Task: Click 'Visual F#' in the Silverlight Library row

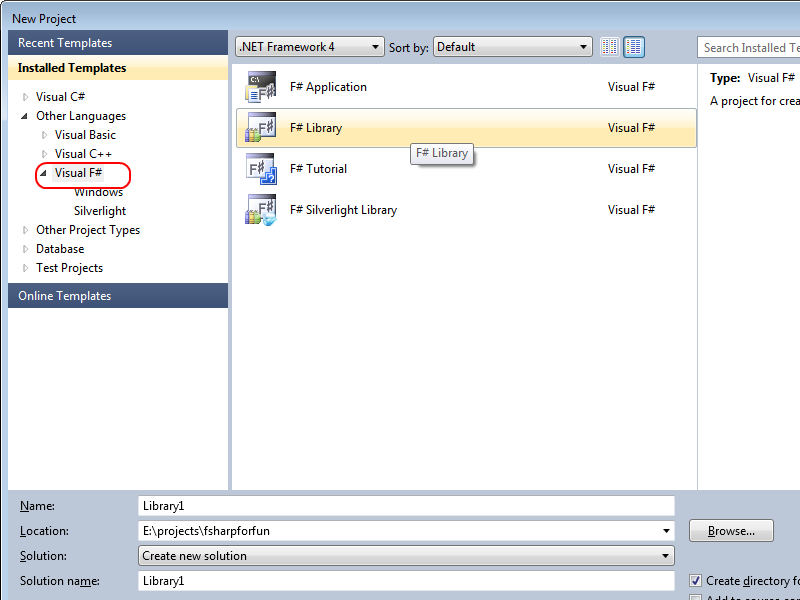Action: (x=631, y=210)
